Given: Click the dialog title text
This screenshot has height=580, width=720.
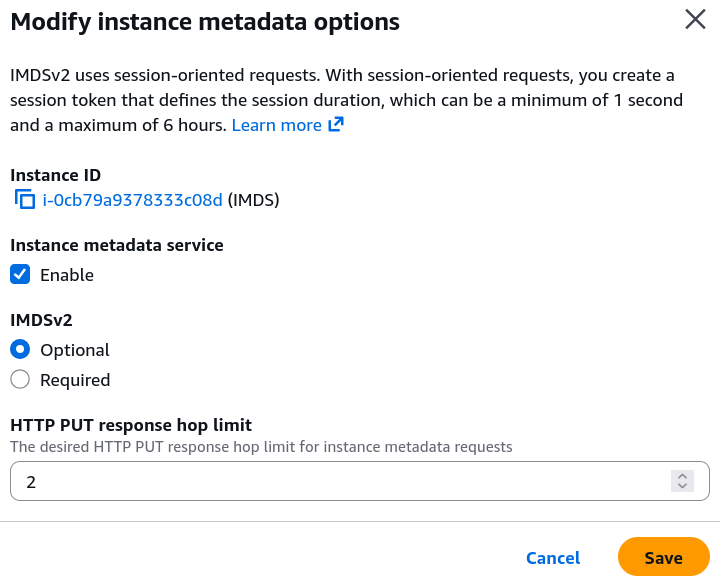Looking at the screenshot, I should 205,21.
